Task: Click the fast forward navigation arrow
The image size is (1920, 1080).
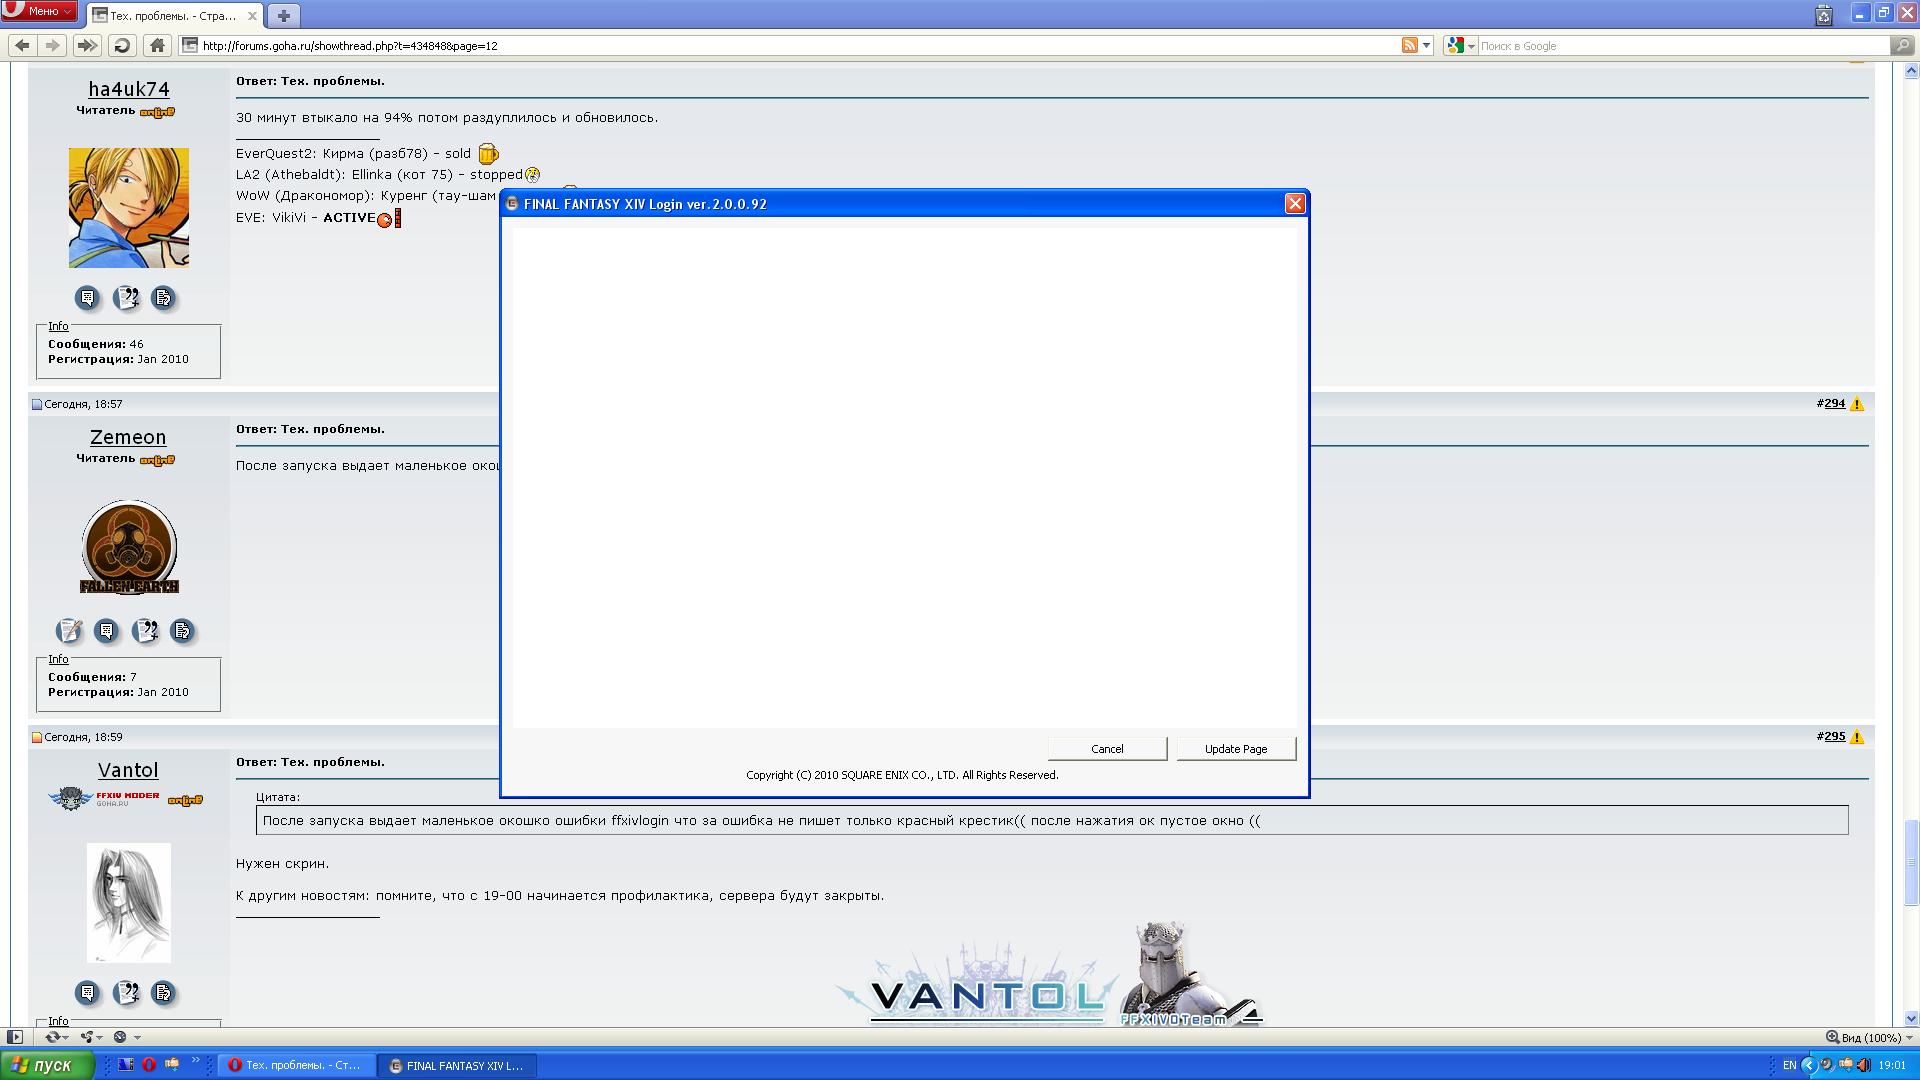Action: tap(87, 45)
